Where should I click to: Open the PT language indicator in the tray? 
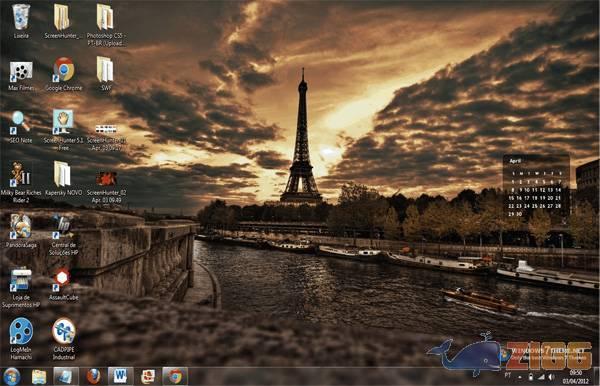point(508,376)
